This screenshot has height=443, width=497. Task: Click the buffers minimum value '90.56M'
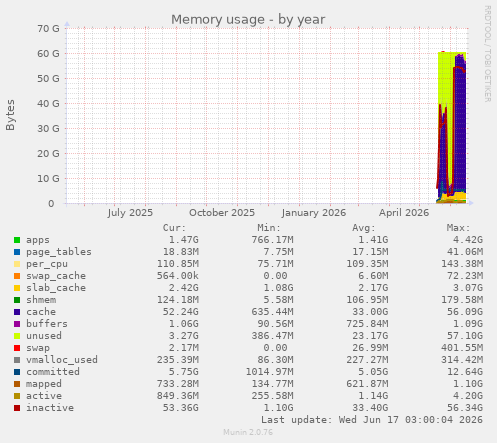276,324
